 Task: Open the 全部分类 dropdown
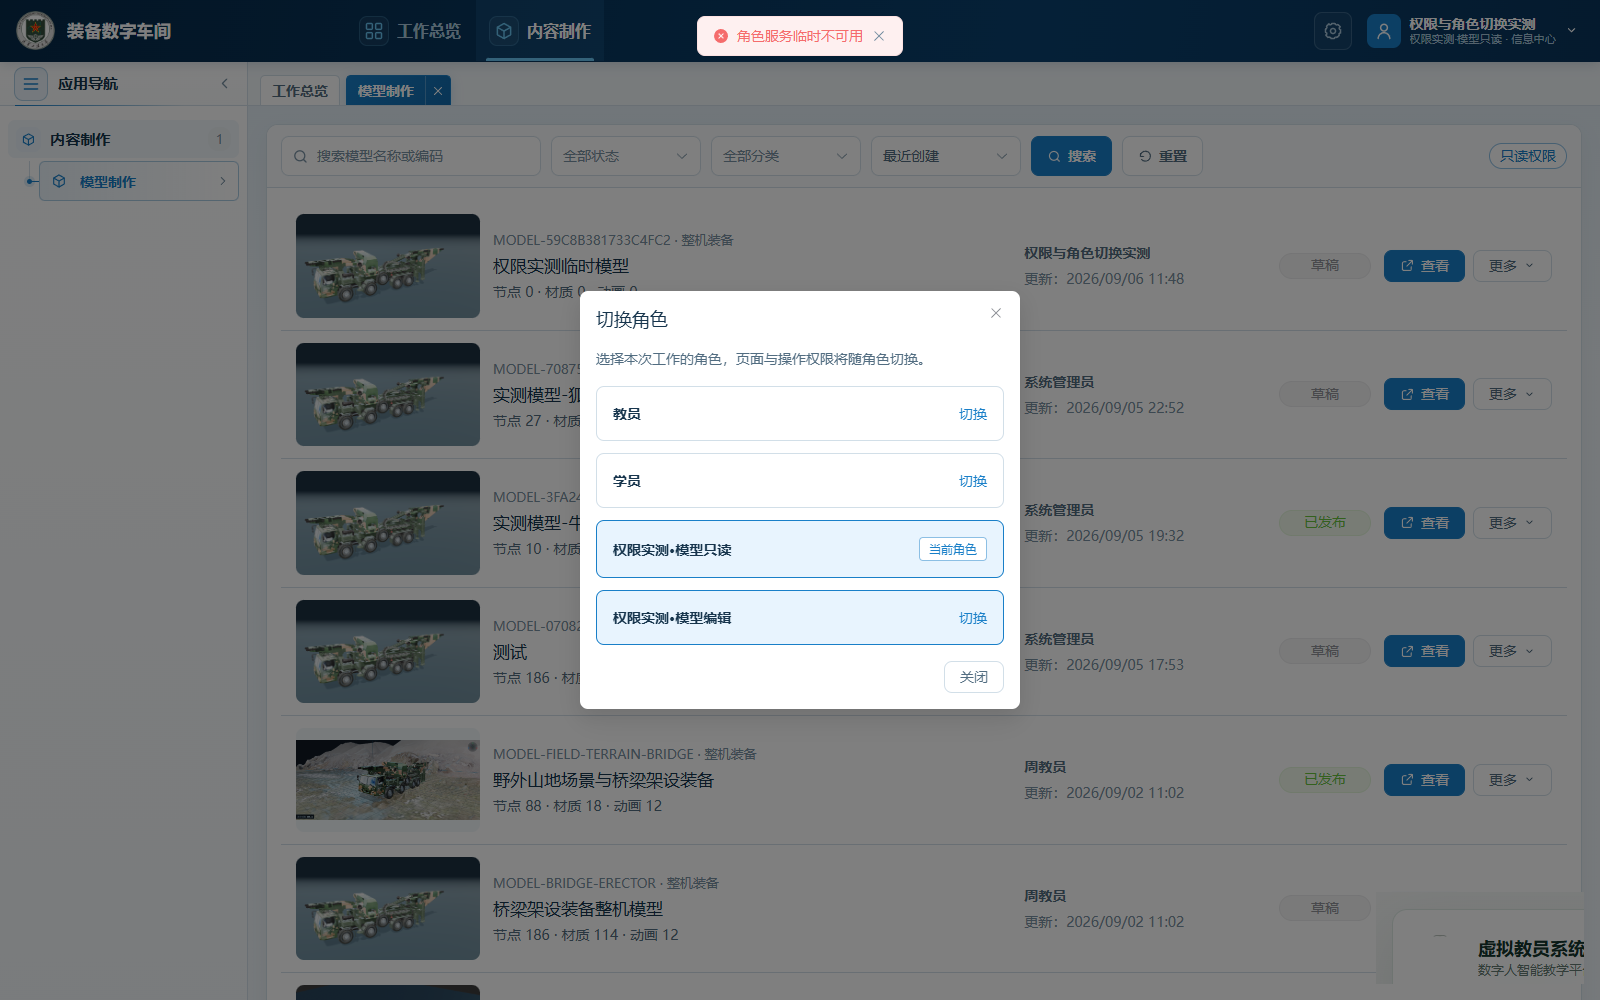[x=786, y=156]
